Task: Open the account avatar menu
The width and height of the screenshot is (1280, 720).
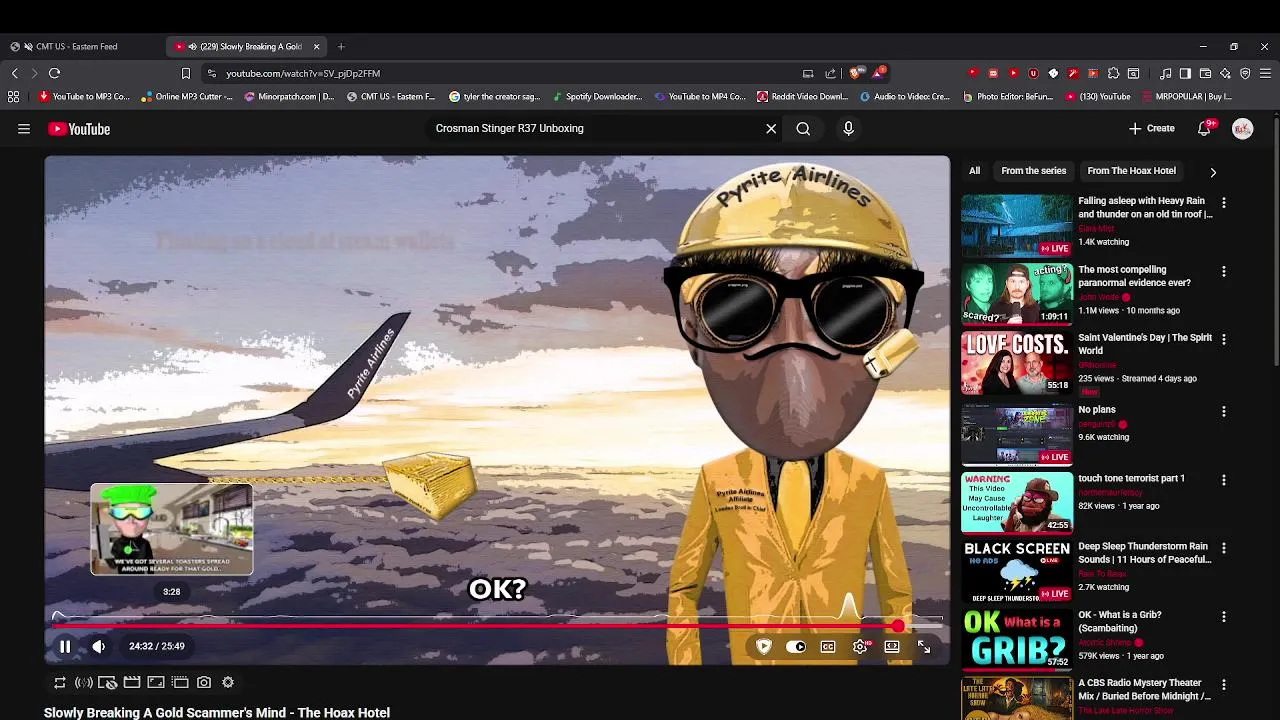Action: tap(1243, 129)
